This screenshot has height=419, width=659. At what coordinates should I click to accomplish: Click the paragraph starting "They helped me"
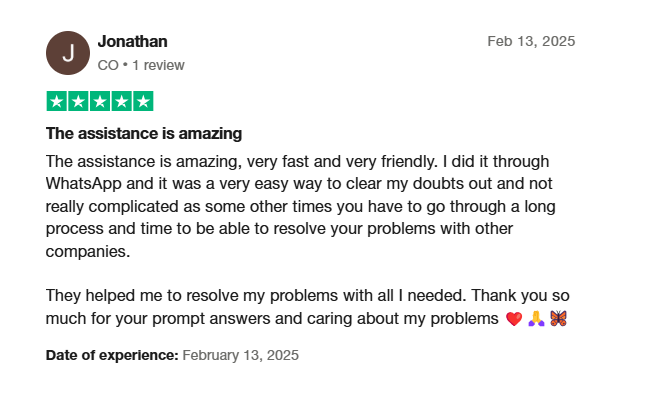tap(308, 307)
